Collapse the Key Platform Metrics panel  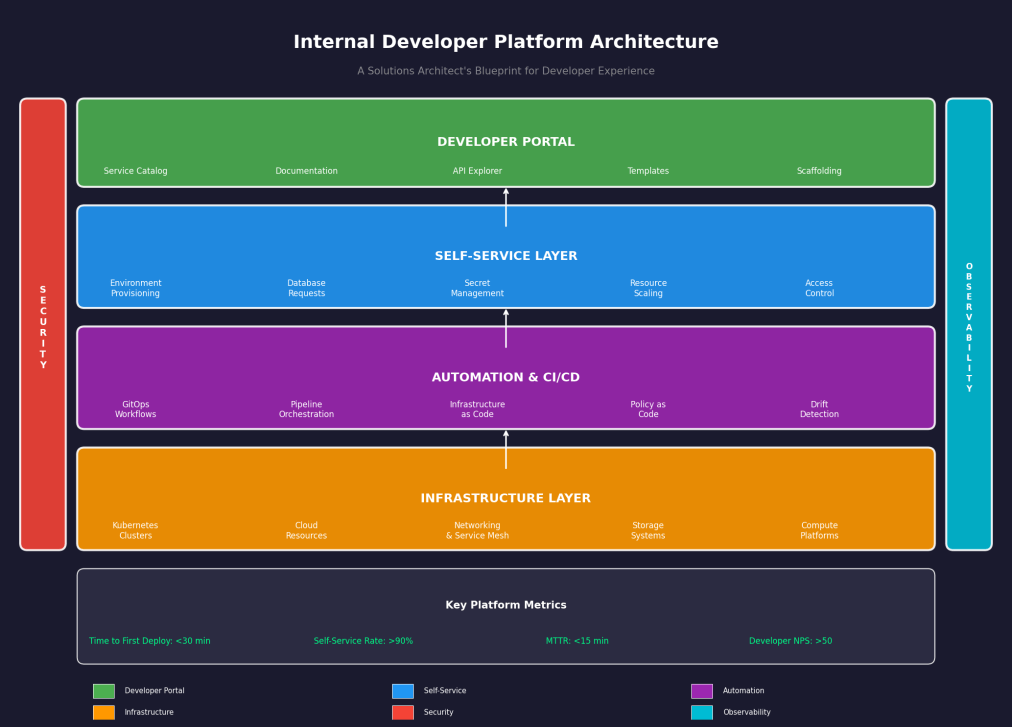click(x=506, y=604)
